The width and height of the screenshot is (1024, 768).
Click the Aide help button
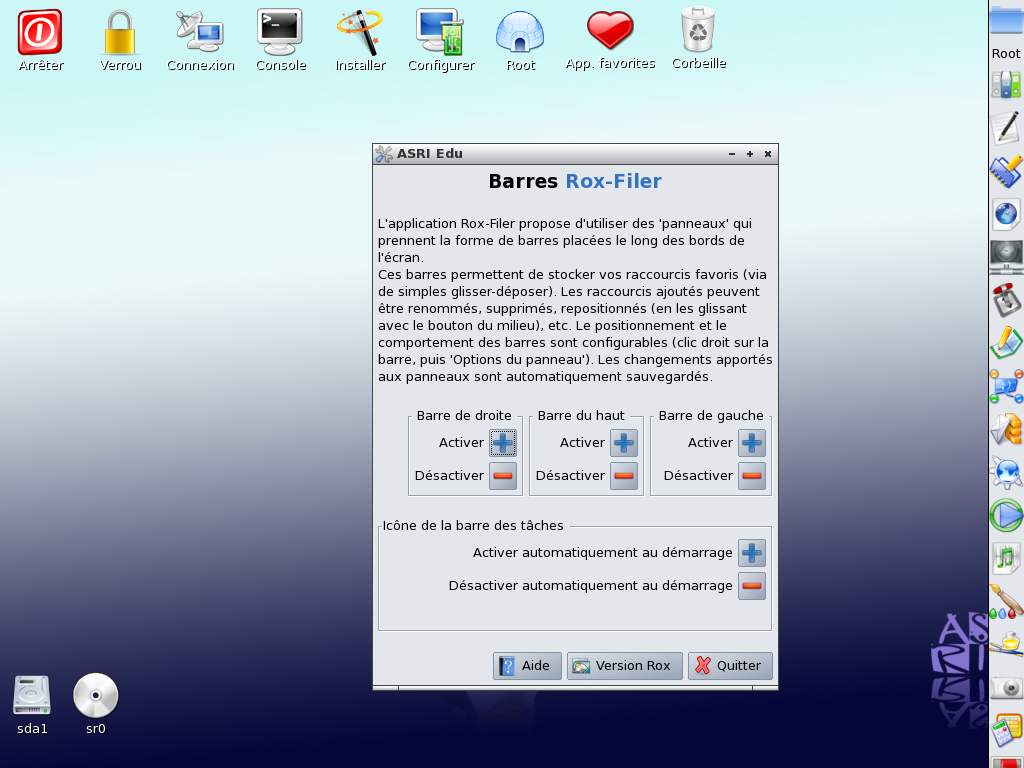click(x=527, y=665)
